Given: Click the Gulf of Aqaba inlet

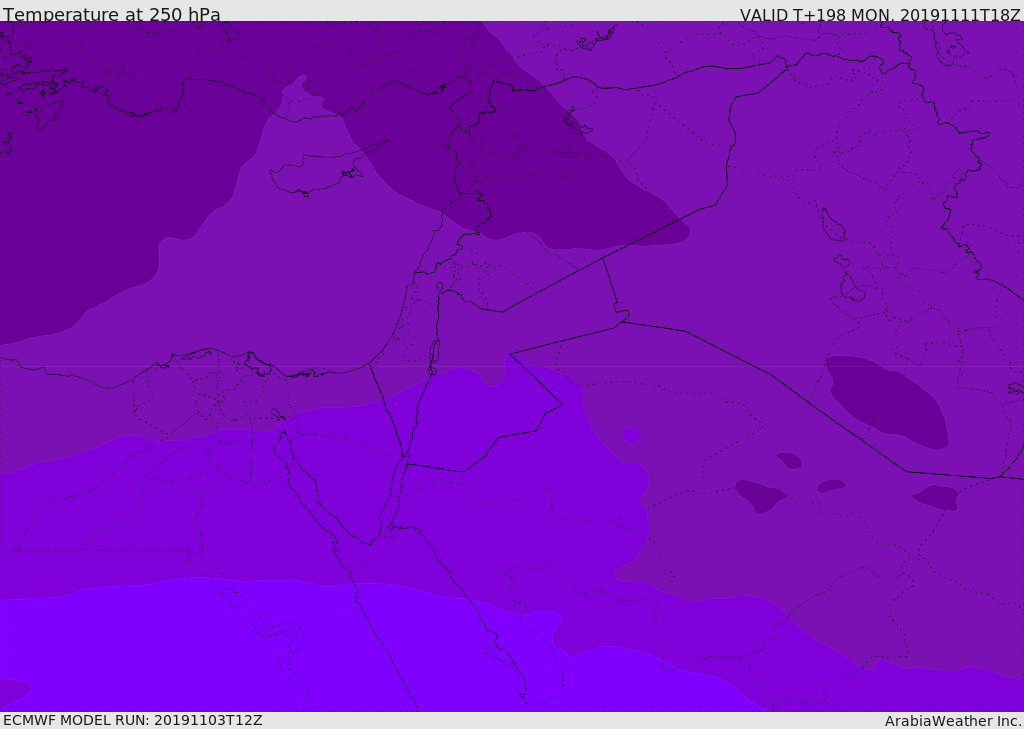Looking at the screenshot, I should (398, 490).
